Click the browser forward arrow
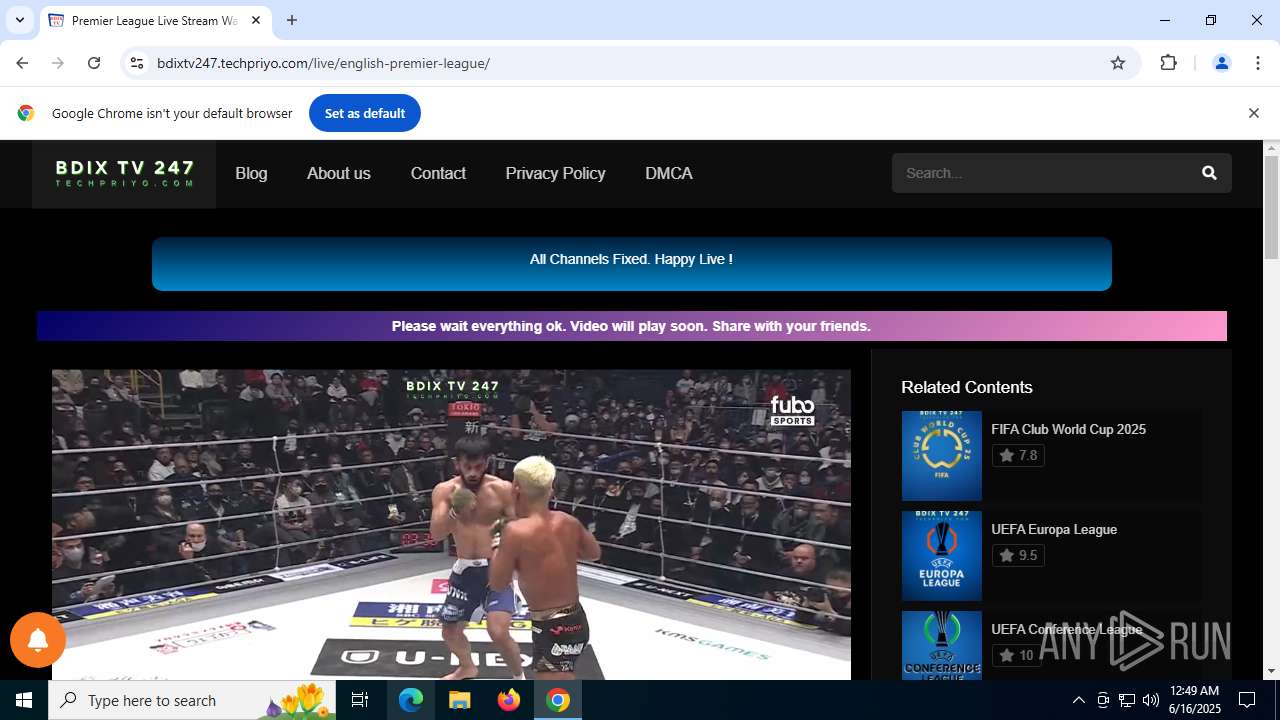 click(58, 63)
